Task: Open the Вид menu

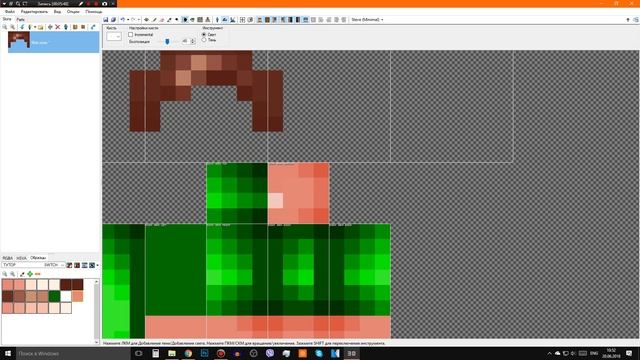Action: [57, 11]
